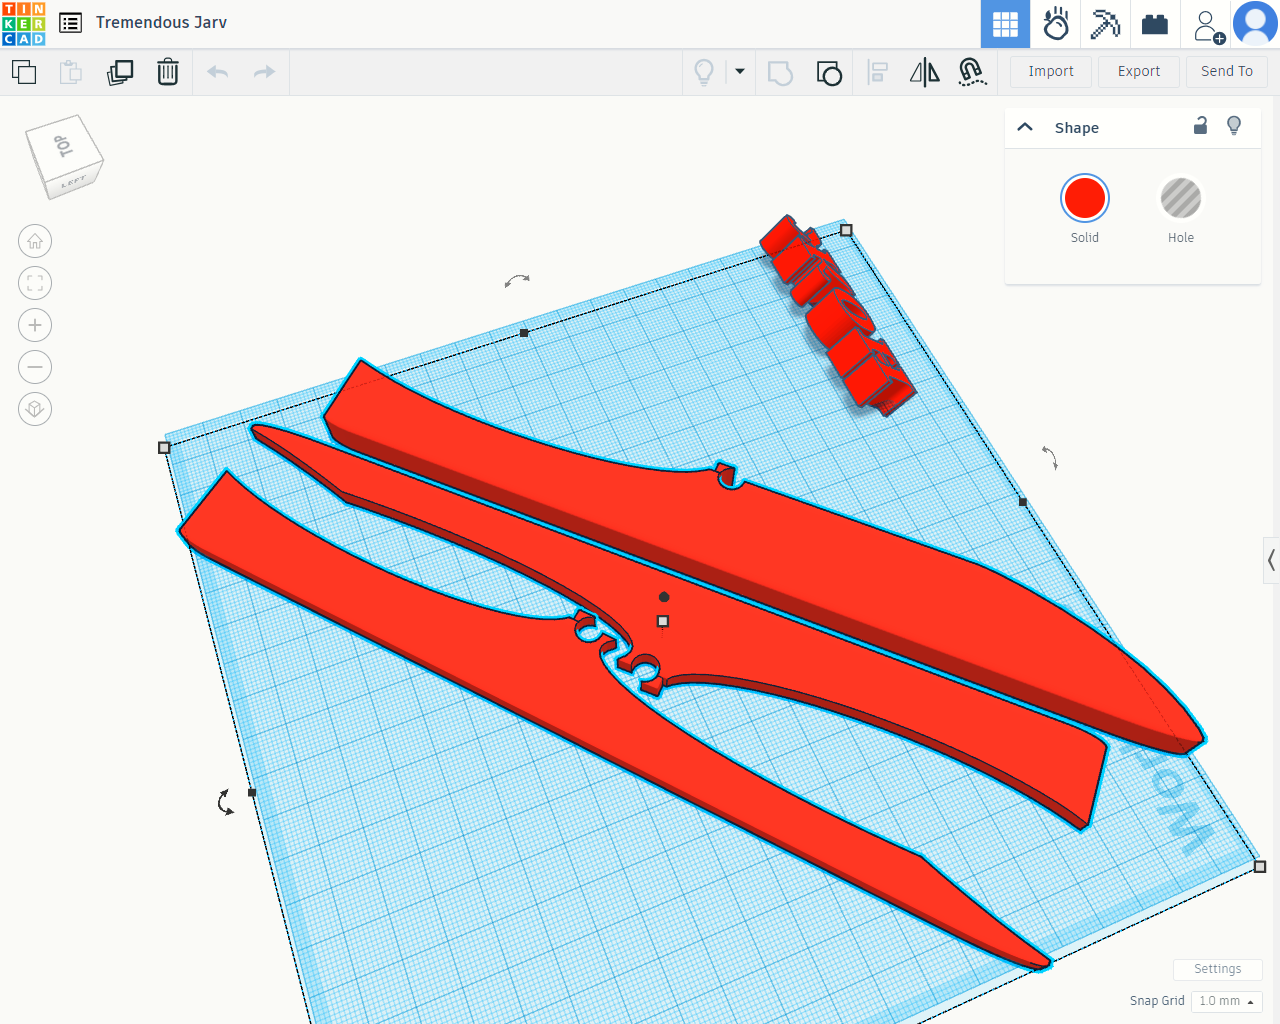The width and height of the screenshot is (1280, 1024).
Task: Invite a collaborator with add-person icon
Action: click(1208, 26)
